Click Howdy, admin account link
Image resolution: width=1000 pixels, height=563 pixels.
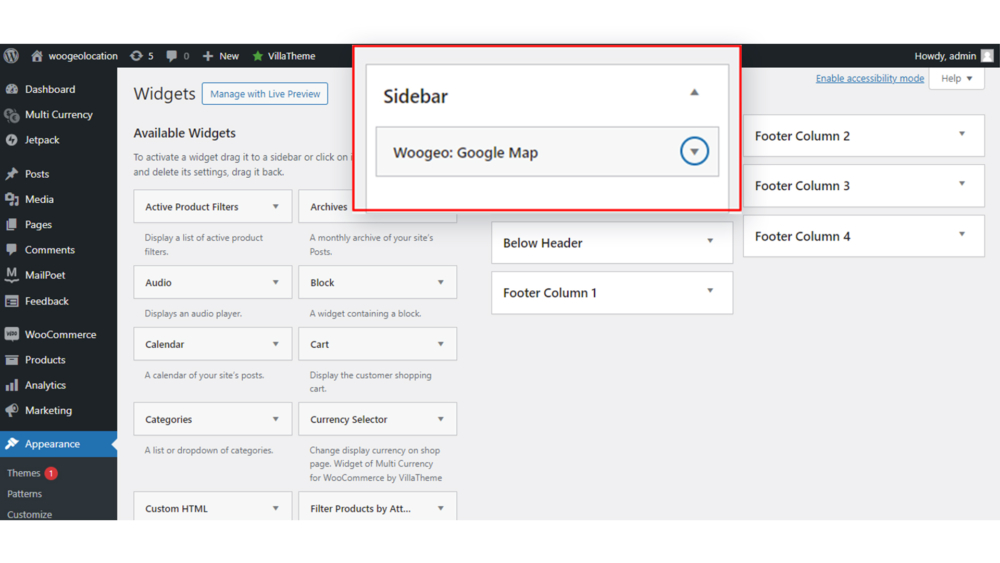click(x=945, y=56)
